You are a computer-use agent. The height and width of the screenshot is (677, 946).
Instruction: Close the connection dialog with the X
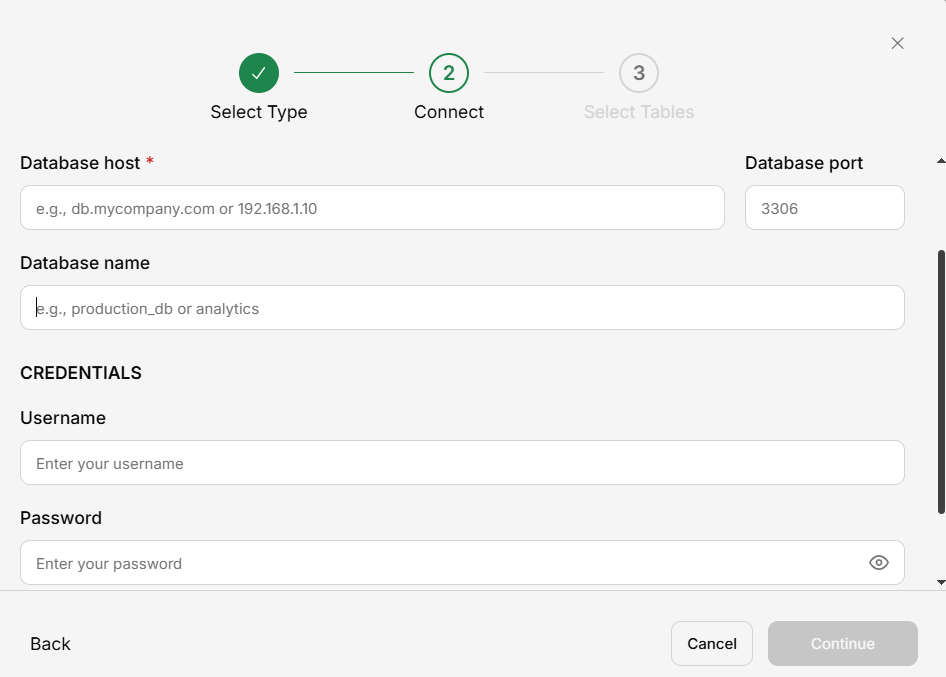tap(897, 43)
